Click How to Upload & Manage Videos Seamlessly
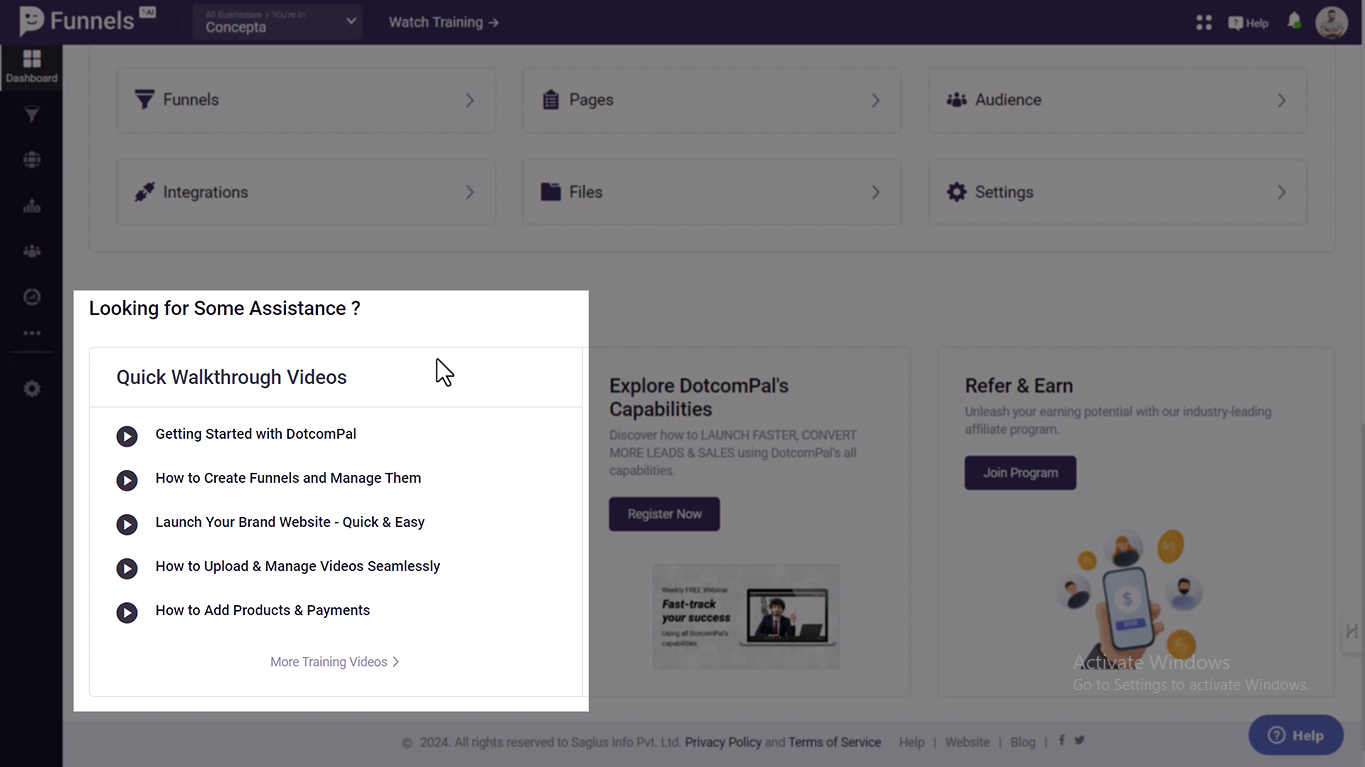Screen dimensions: 1365x767 tap(298, 566)
